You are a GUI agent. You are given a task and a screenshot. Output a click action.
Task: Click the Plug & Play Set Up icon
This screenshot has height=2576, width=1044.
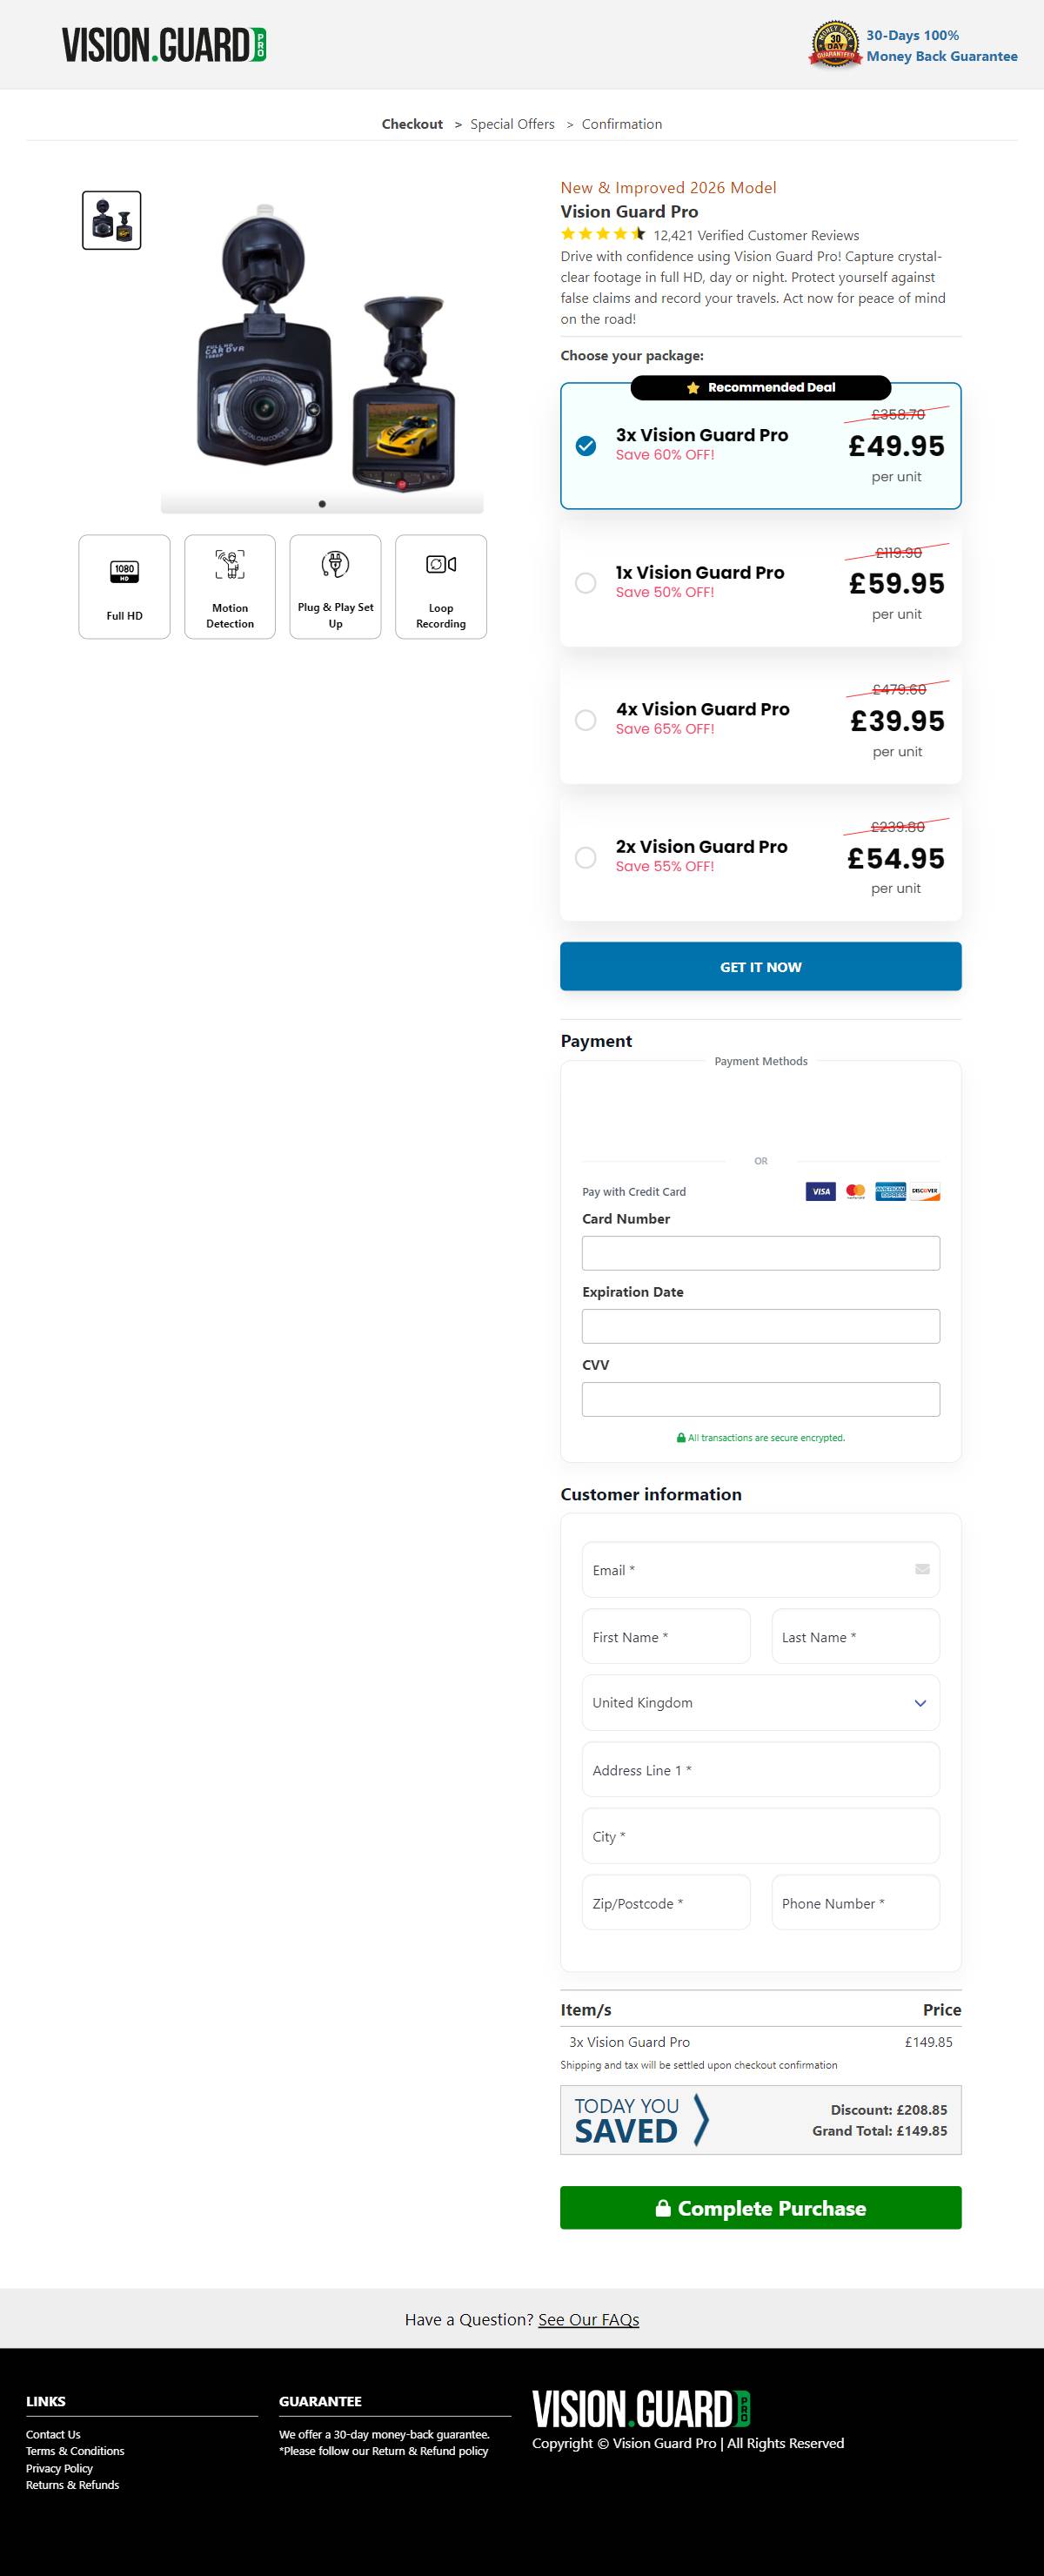pos(335,564)
